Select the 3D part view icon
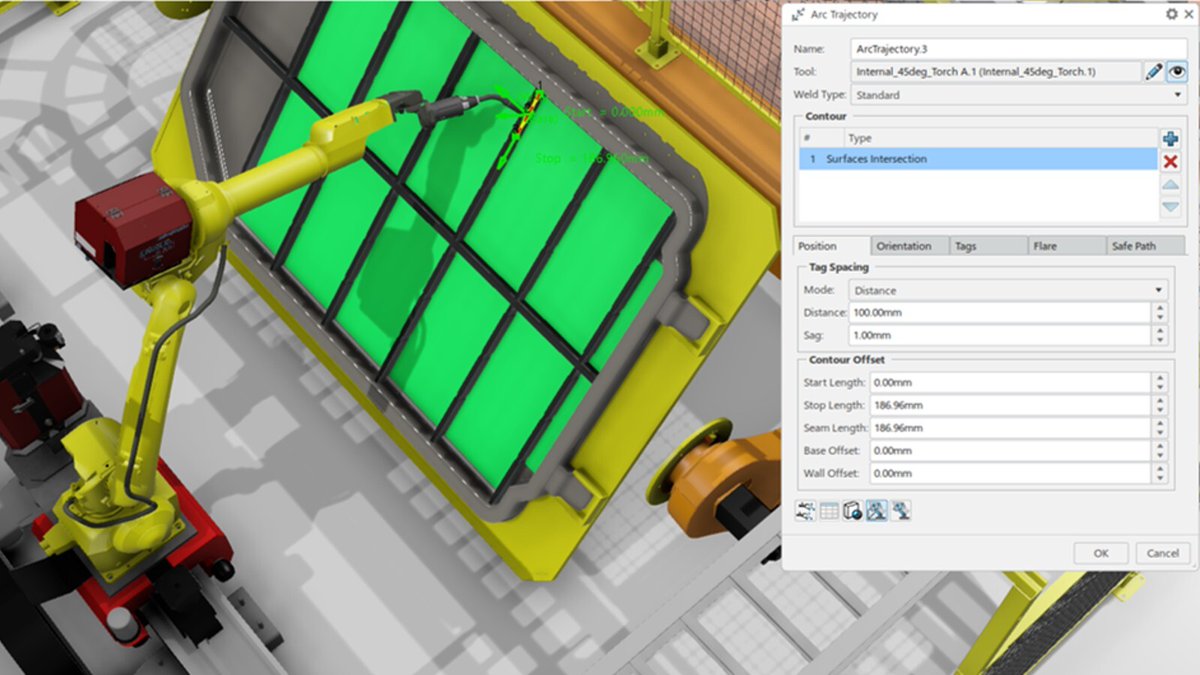 [852, 510]
